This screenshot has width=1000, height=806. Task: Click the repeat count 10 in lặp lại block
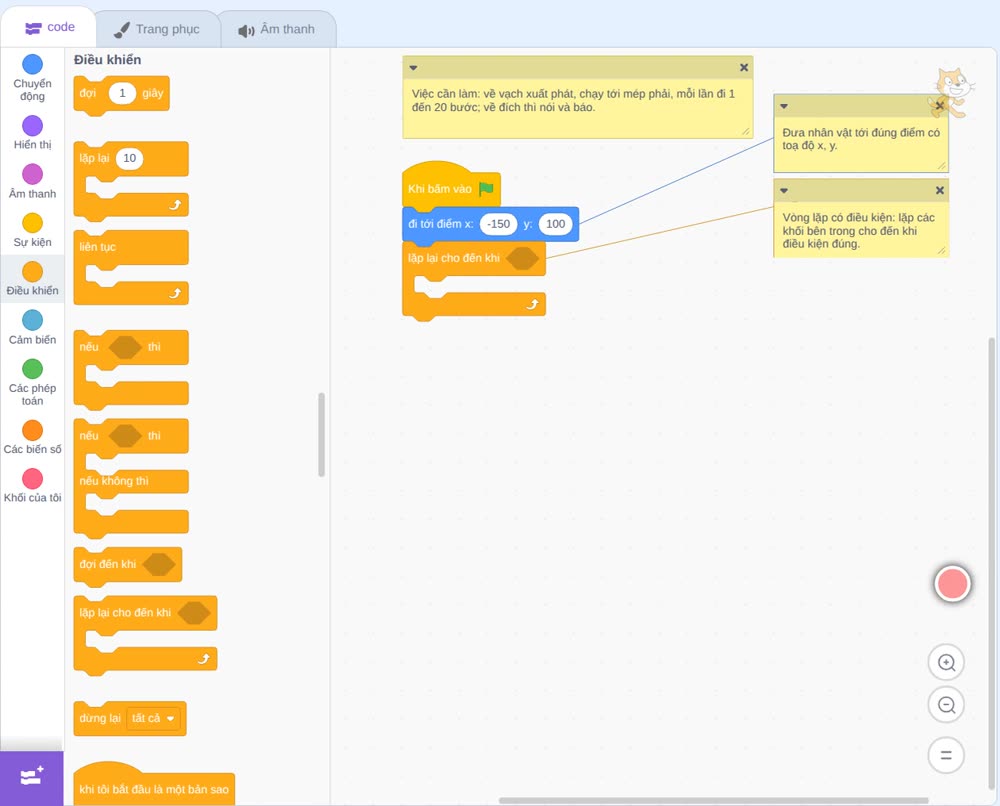point(129,158)
